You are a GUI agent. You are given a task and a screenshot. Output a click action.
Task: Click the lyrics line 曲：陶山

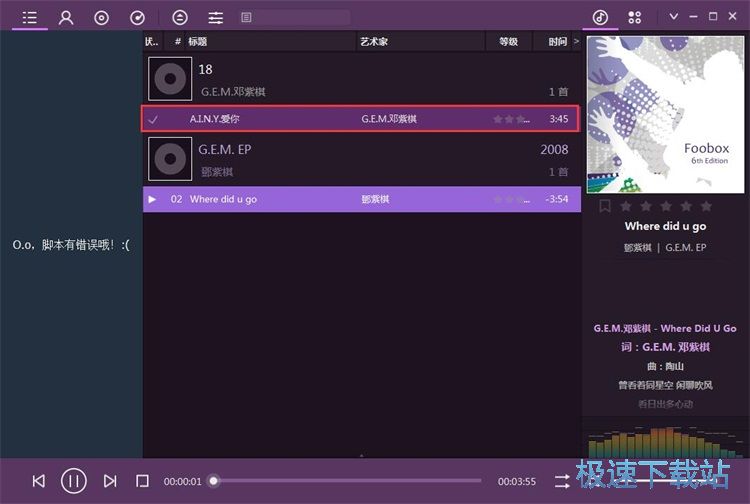pos(665,366)
